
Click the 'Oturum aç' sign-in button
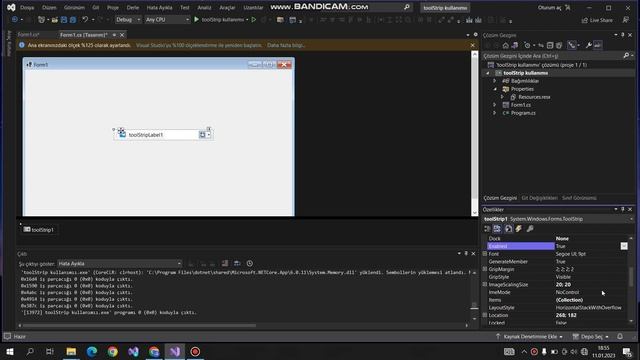[554, 7]
